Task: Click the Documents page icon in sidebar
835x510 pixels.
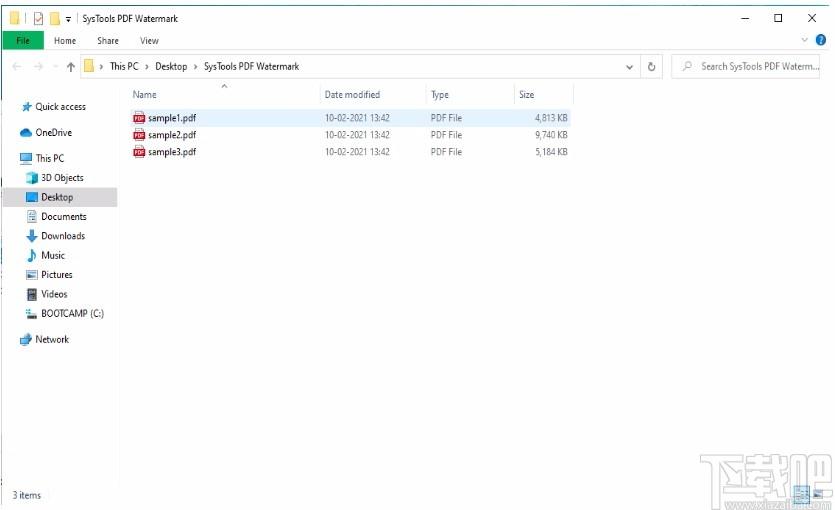Action: click(32, 217)
